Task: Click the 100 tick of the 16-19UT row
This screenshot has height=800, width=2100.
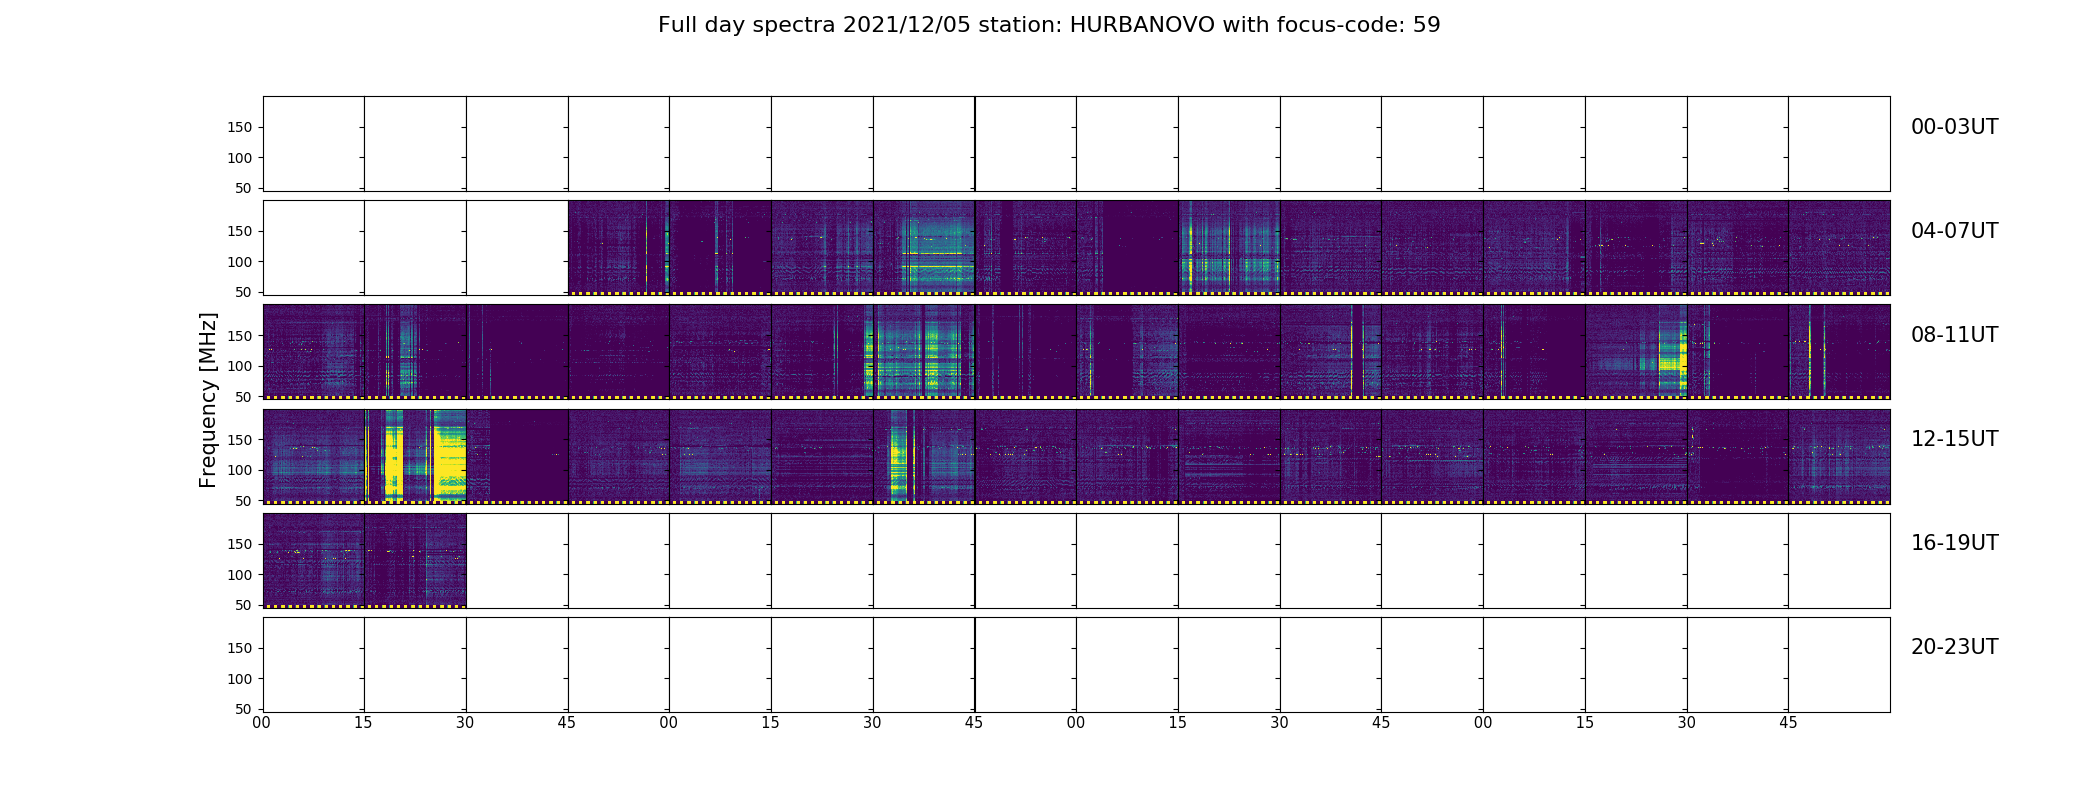Action: (240, 575)
